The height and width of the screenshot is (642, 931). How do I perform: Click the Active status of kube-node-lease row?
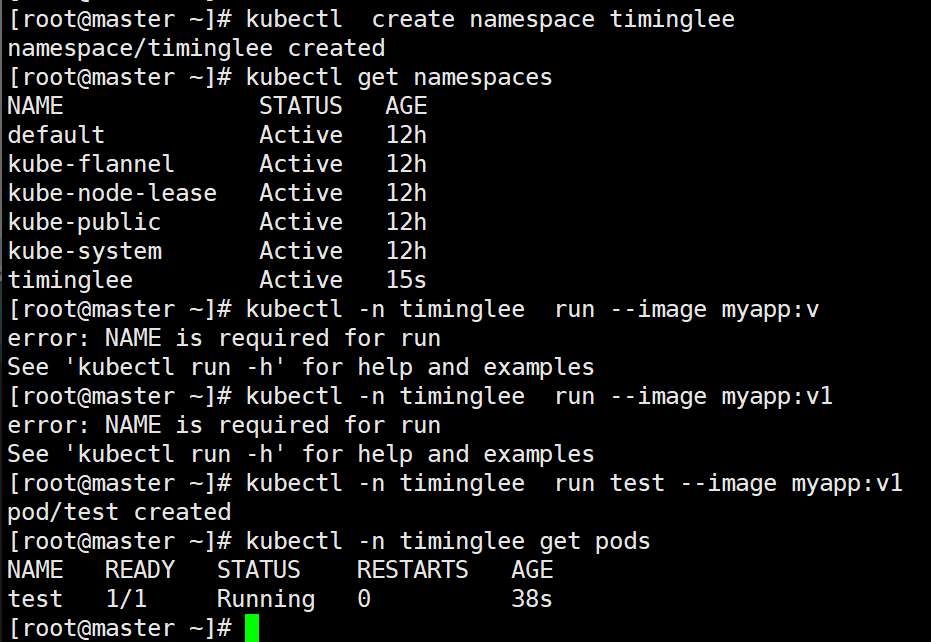(301, 193)
